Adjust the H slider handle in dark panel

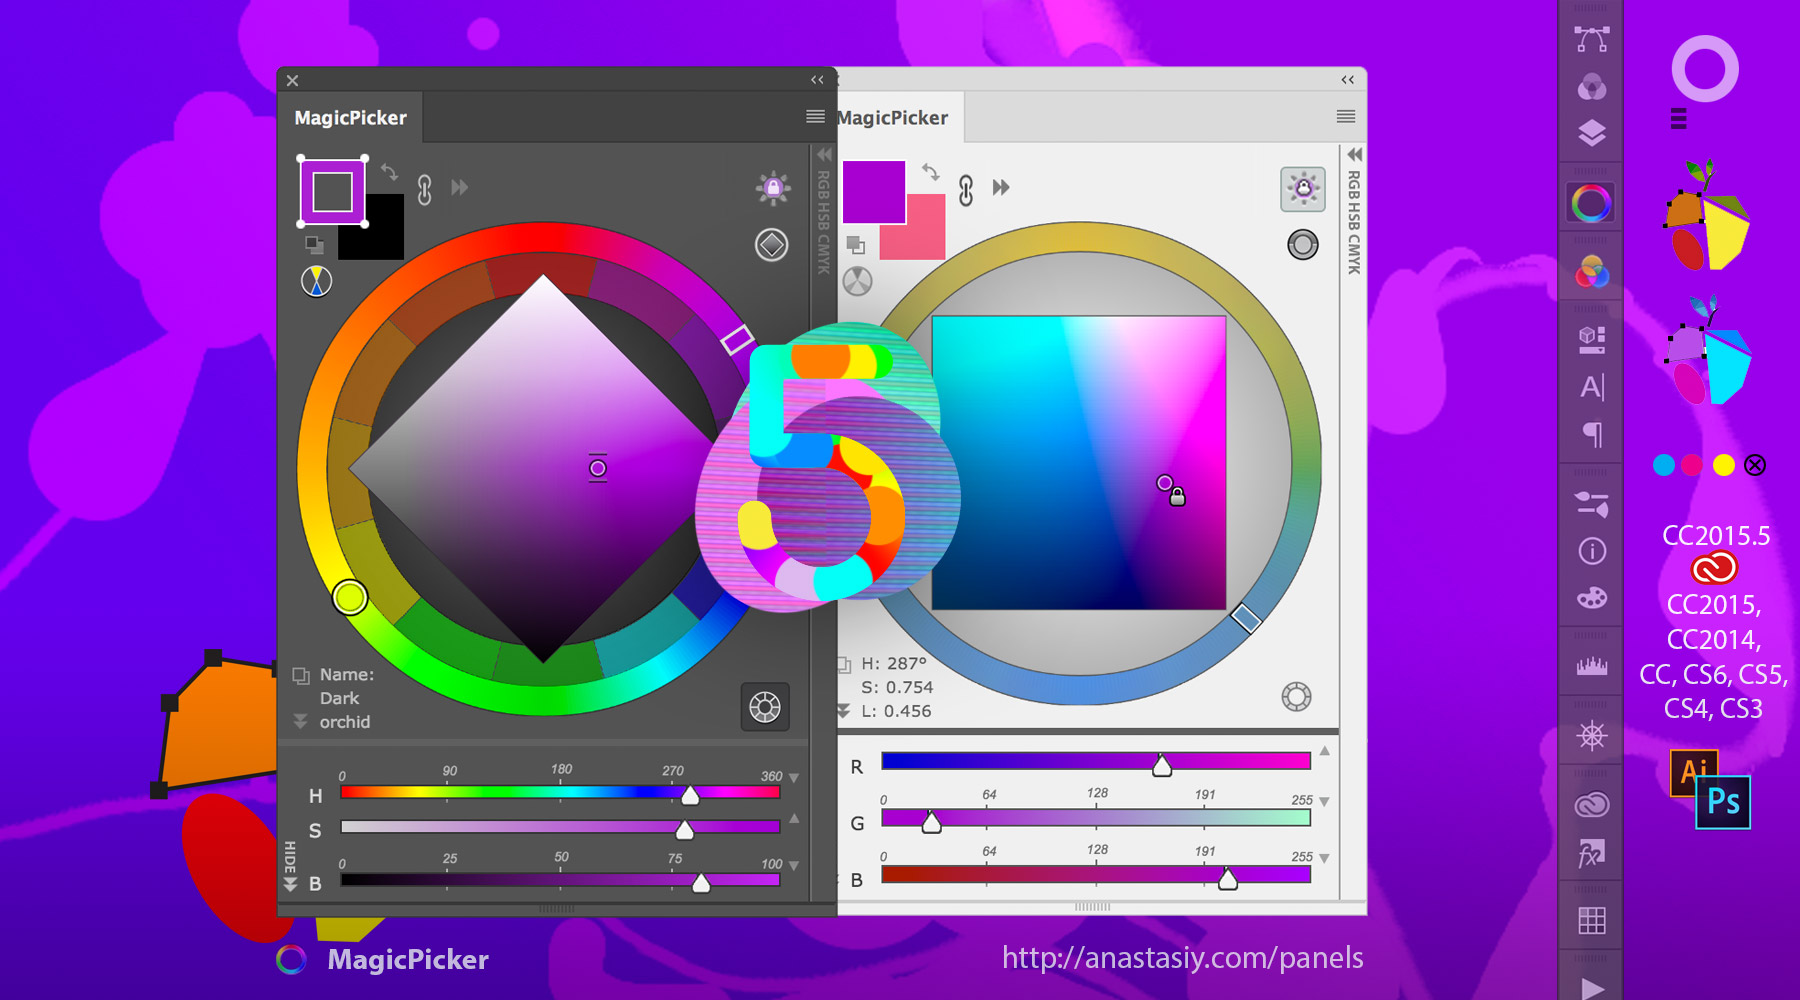[690, 795]
